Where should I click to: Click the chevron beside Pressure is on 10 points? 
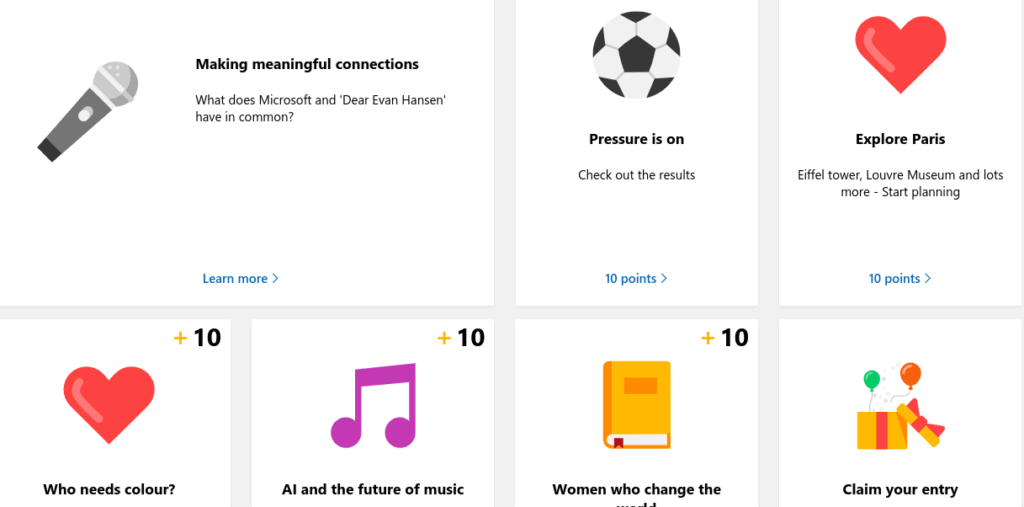coord(664,278)
